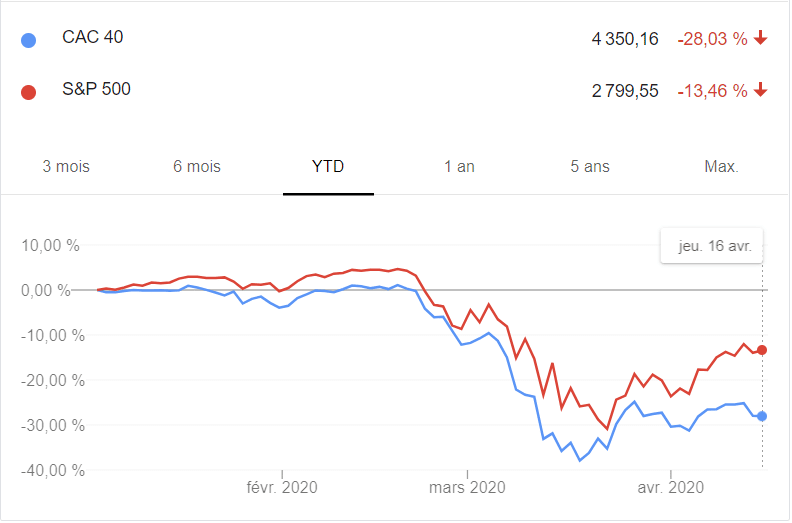Click the S&P 500 -13,46 % change
792x523 pixels.
point(712,92)
